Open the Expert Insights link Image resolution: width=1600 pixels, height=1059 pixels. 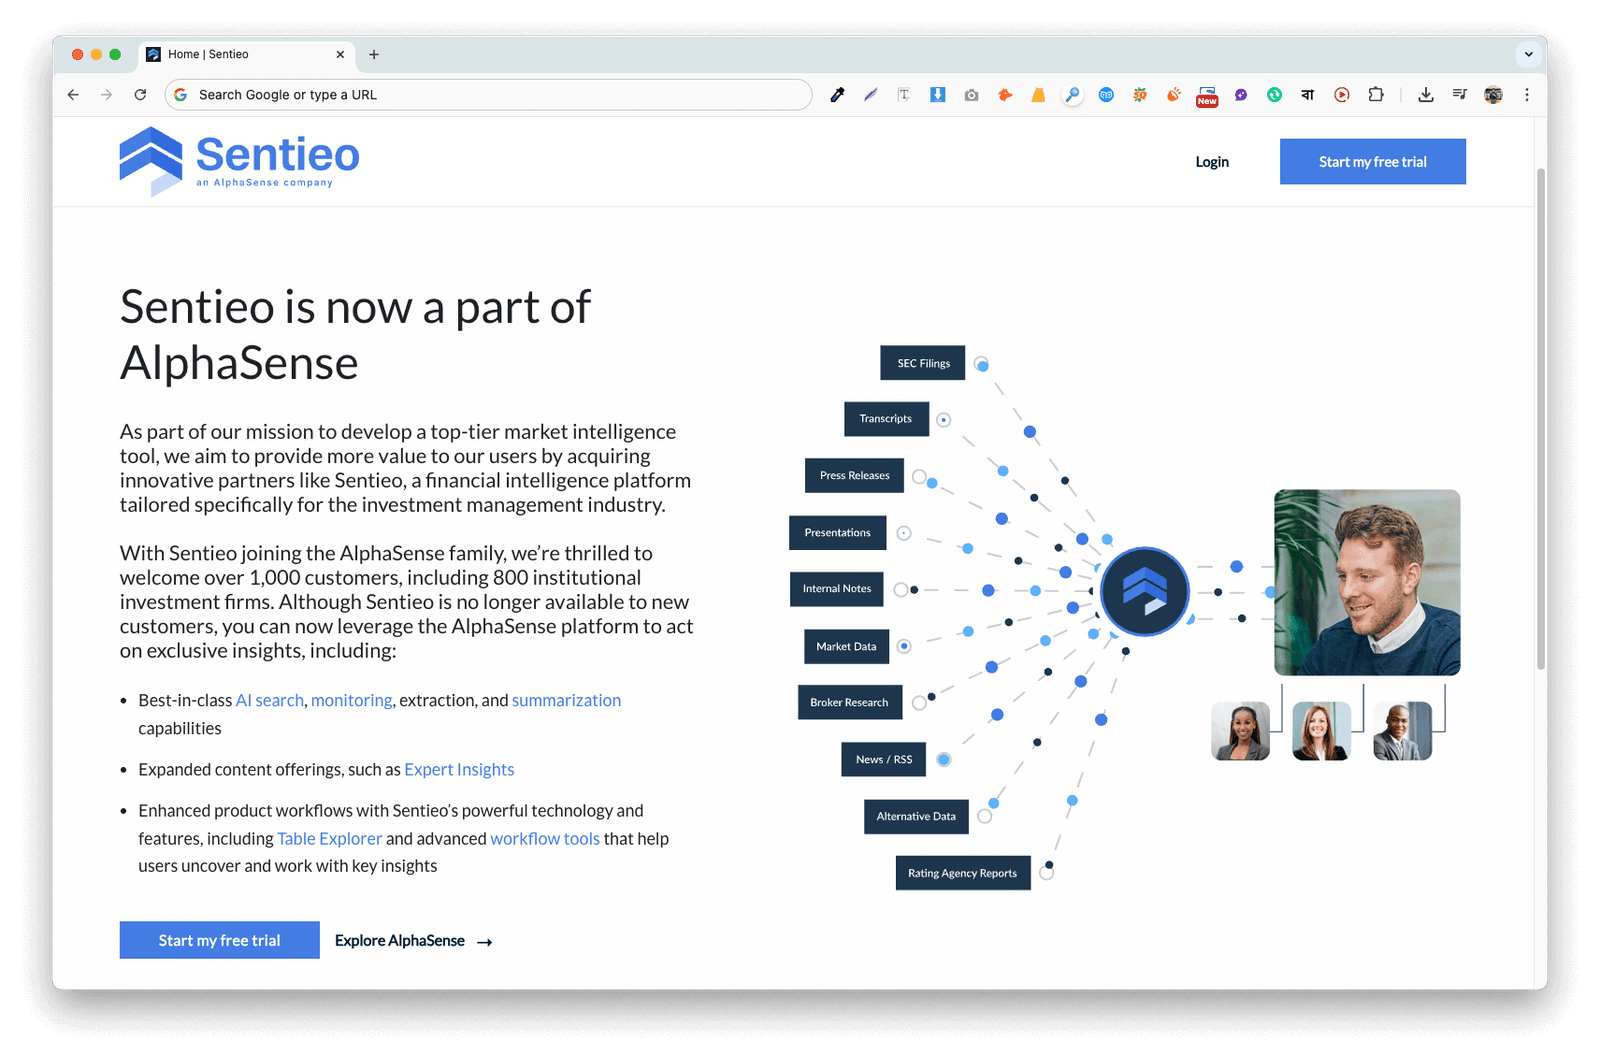click(x=459, y=769)
